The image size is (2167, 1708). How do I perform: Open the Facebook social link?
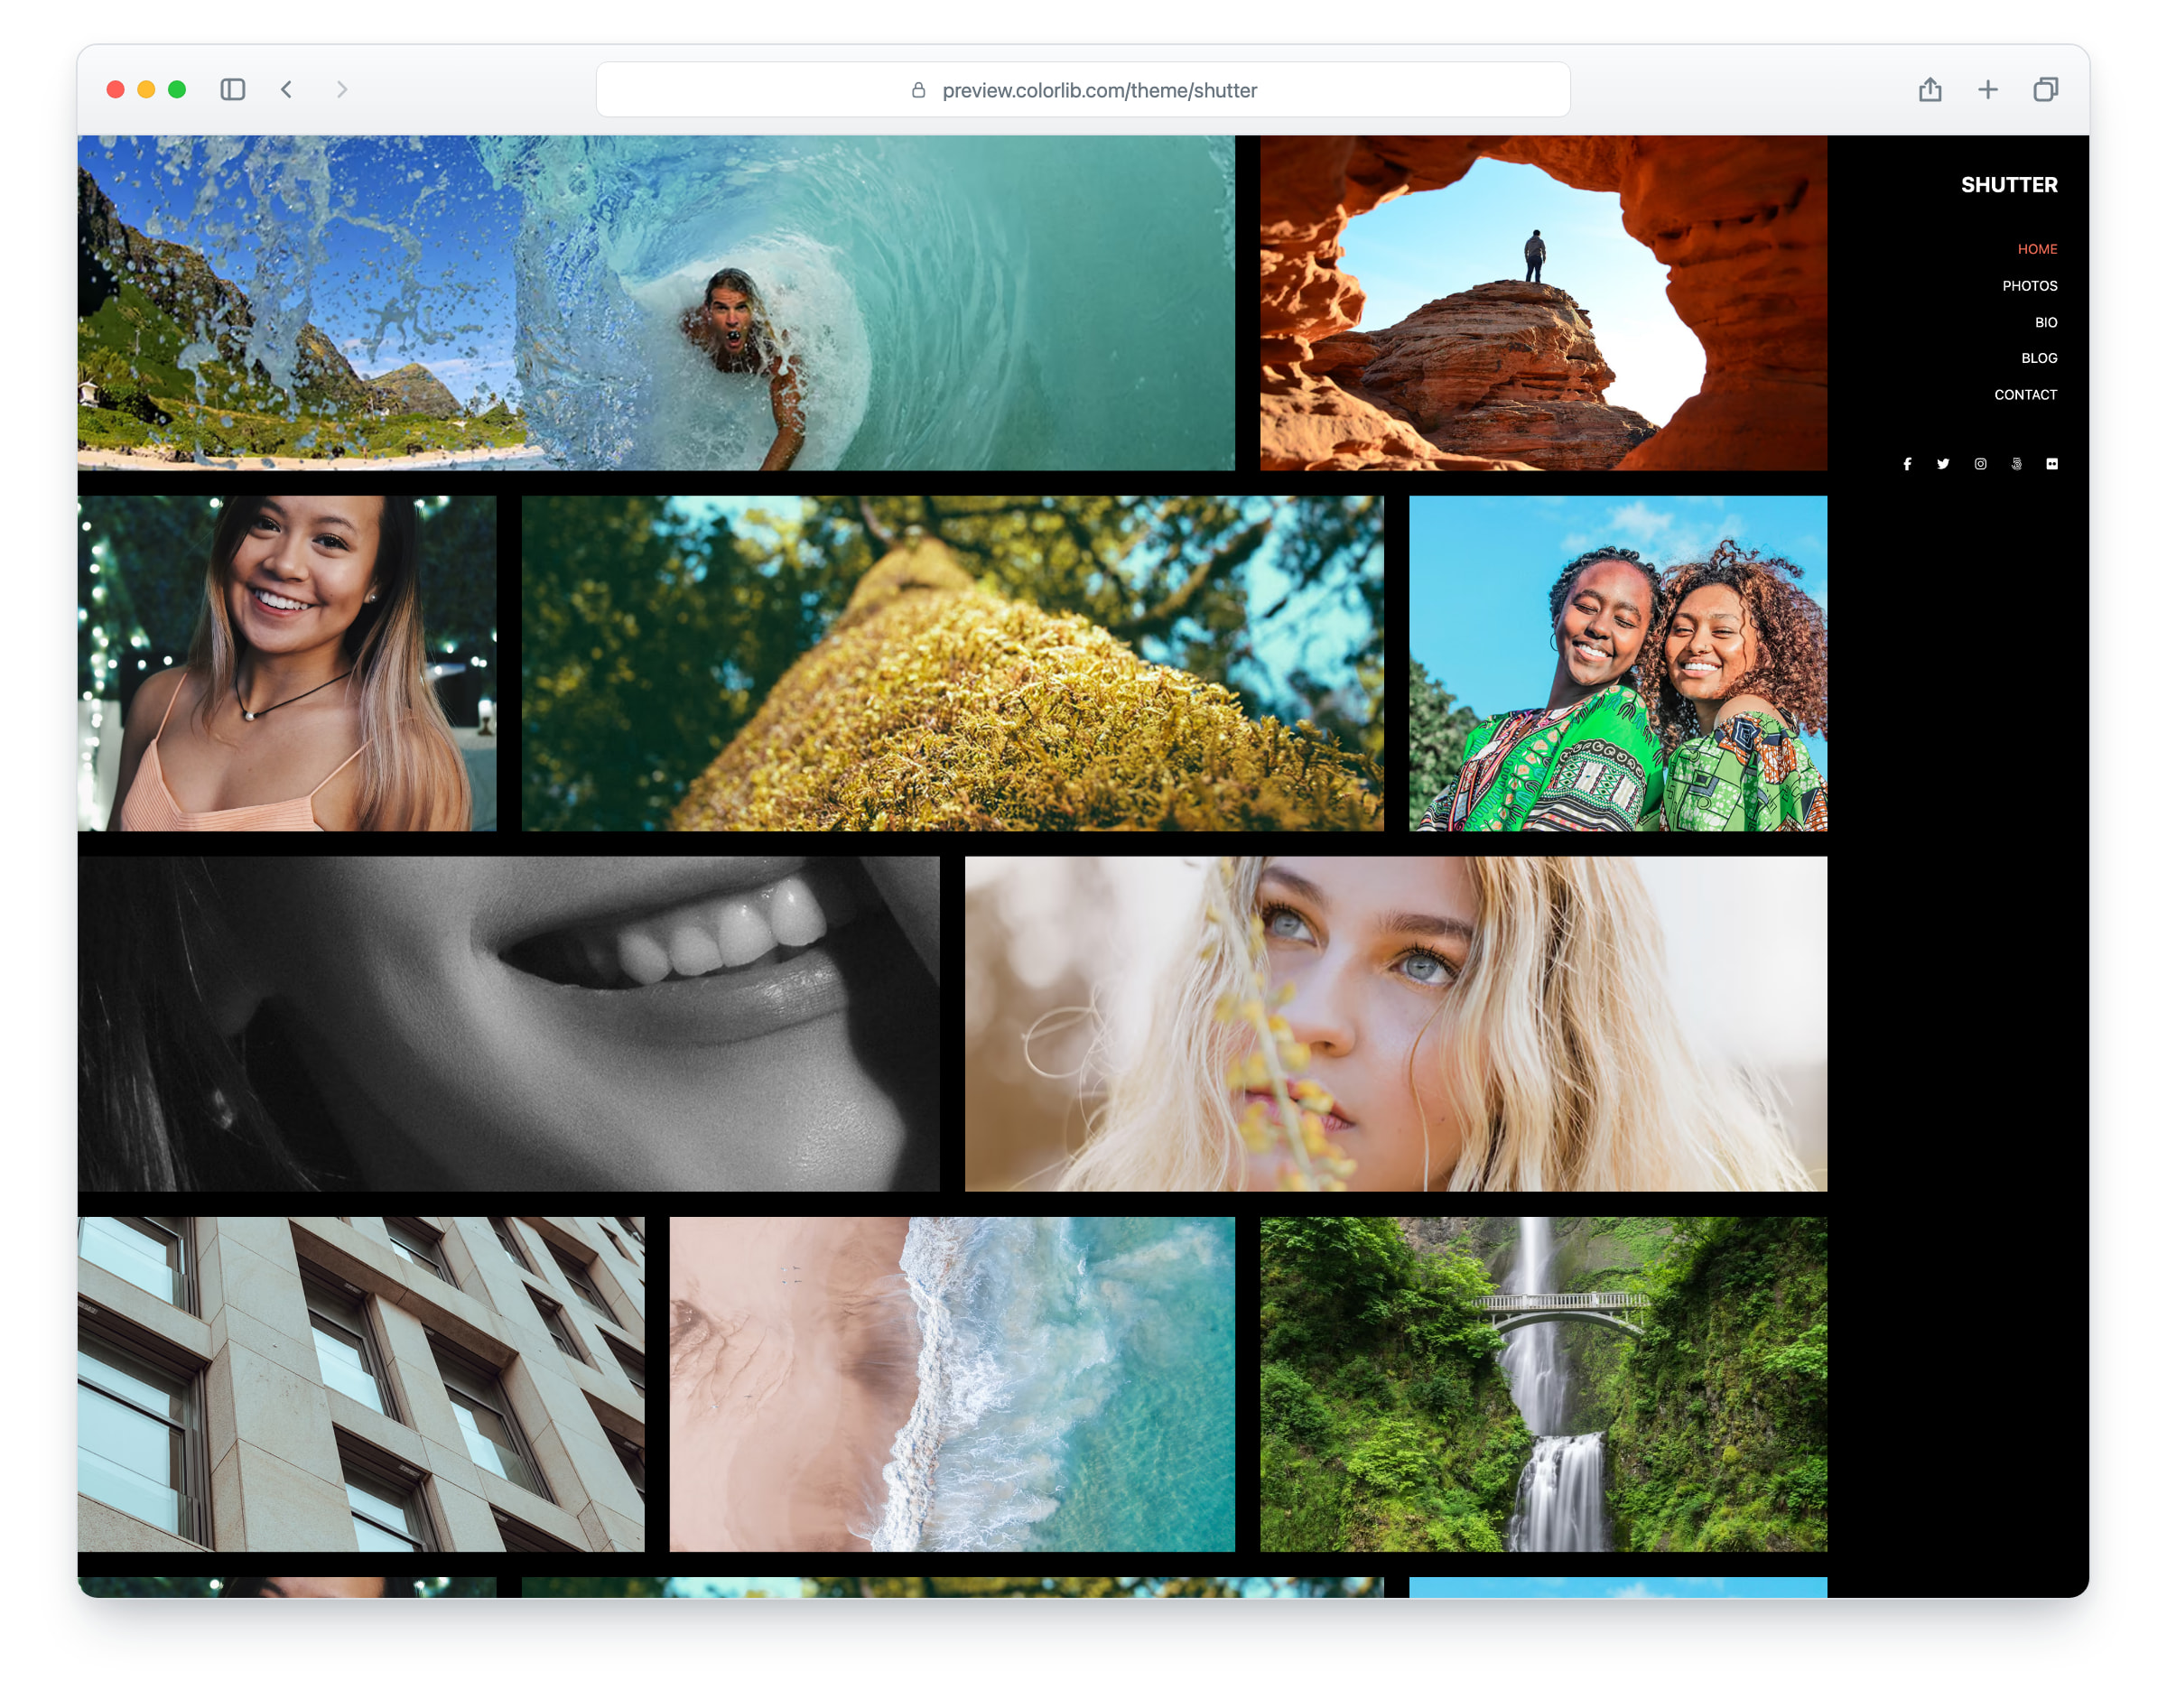(1907, 464)
